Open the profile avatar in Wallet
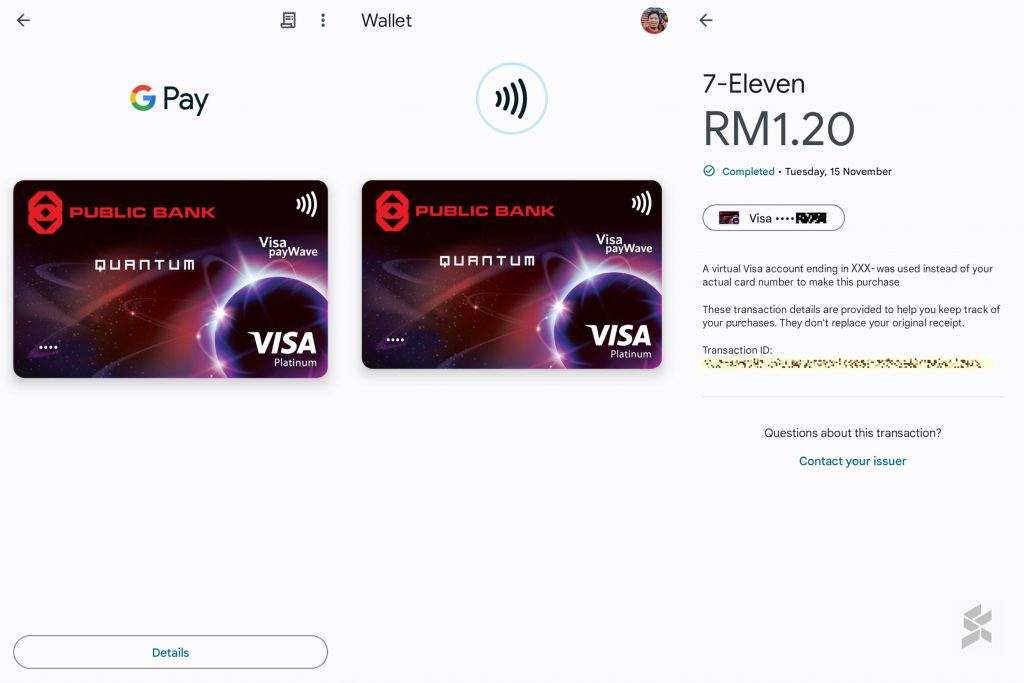 pos(654,20)
